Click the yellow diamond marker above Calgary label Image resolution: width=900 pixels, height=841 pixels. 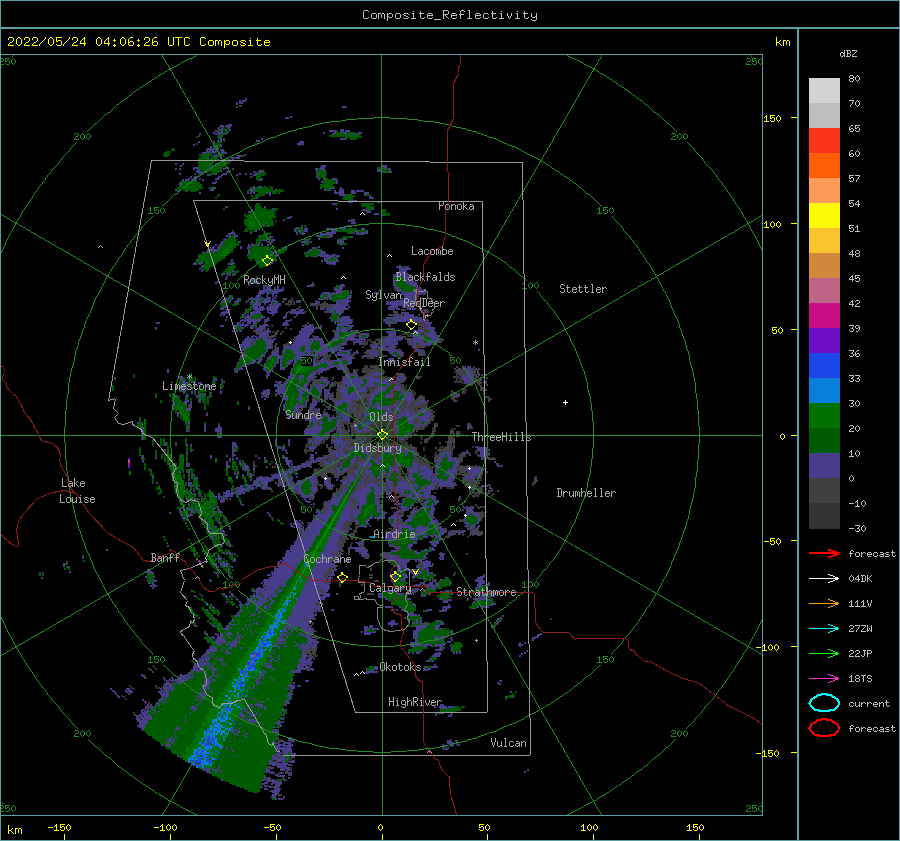[395, 576]
